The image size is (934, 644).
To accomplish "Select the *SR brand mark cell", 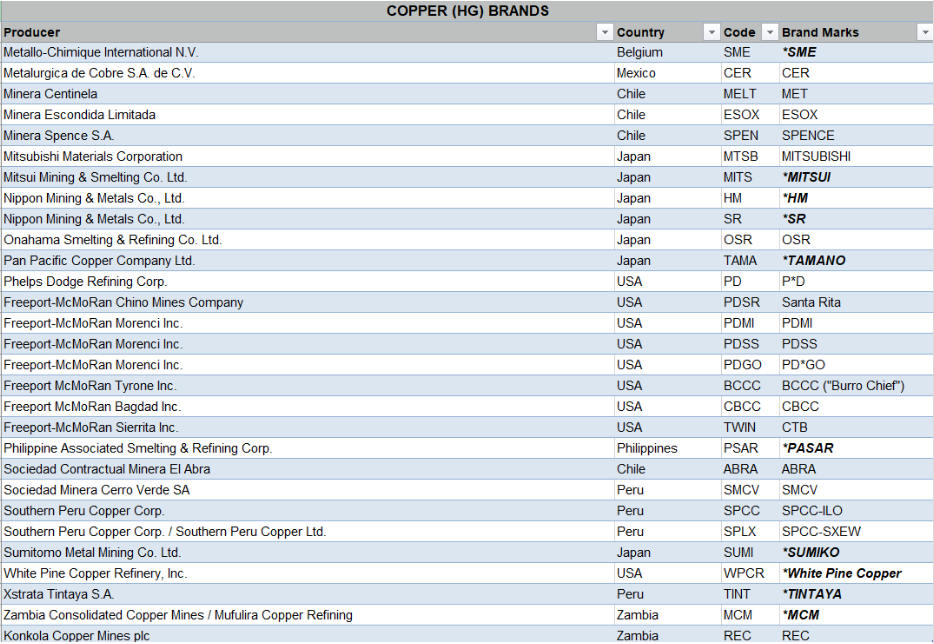I will click(x=857, y=219).
